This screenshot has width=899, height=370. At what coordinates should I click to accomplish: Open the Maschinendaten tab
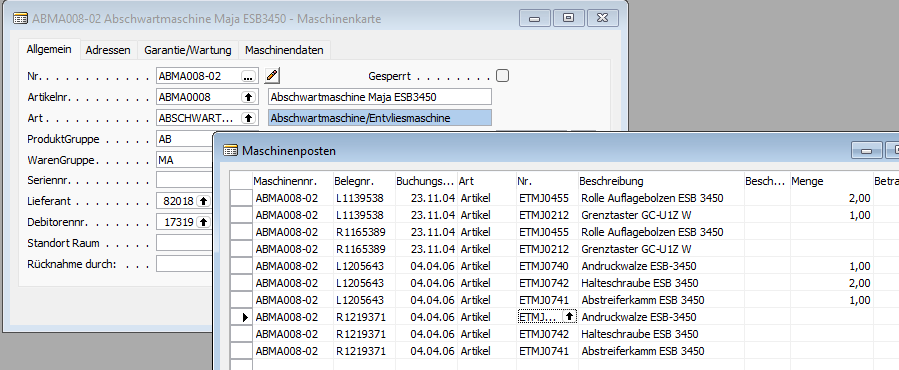(284, 50)
